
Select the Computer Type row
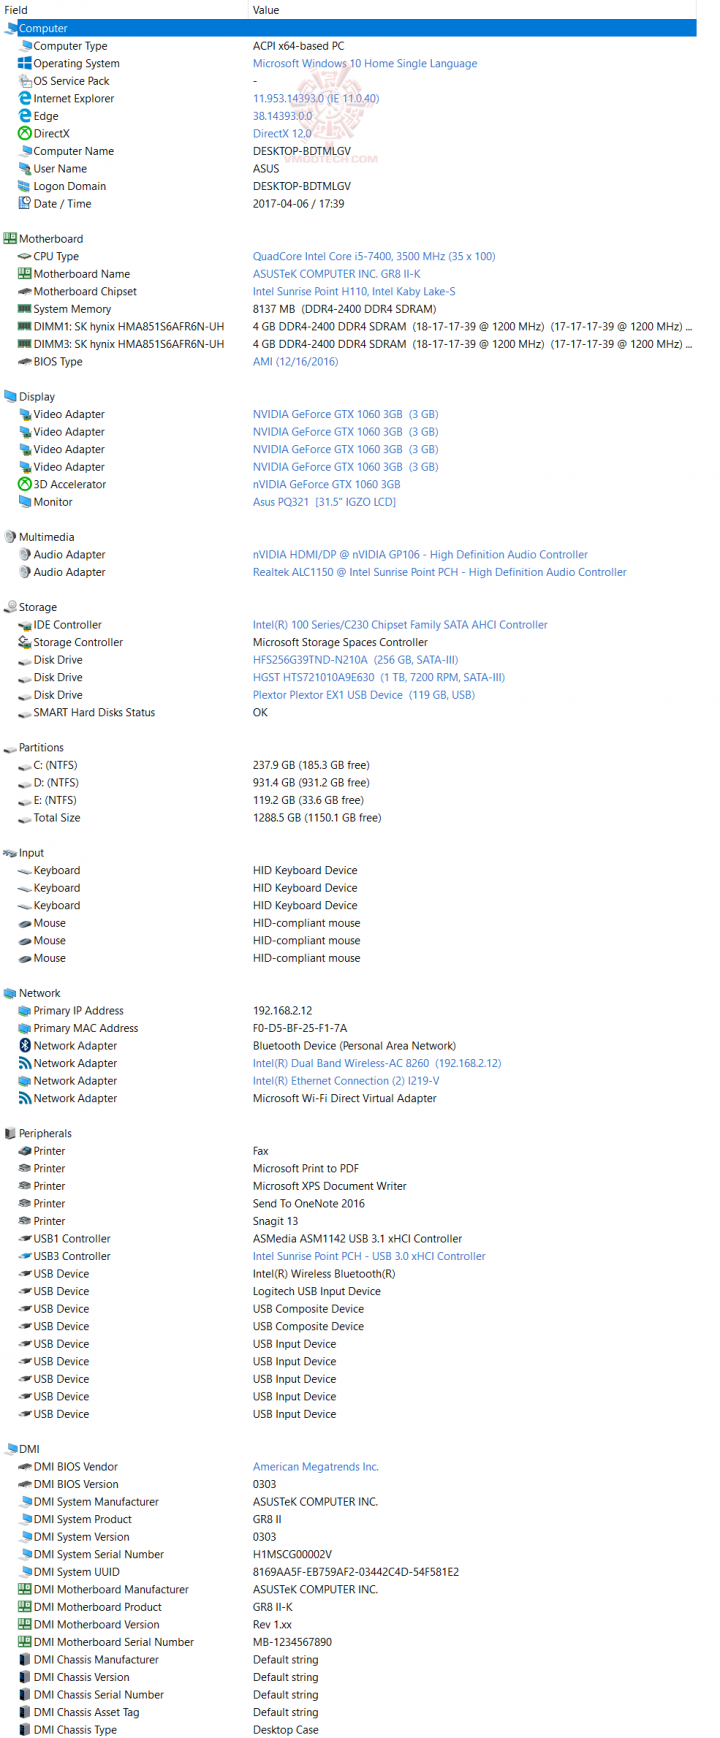pyautogui.click(x=348, y=46)
